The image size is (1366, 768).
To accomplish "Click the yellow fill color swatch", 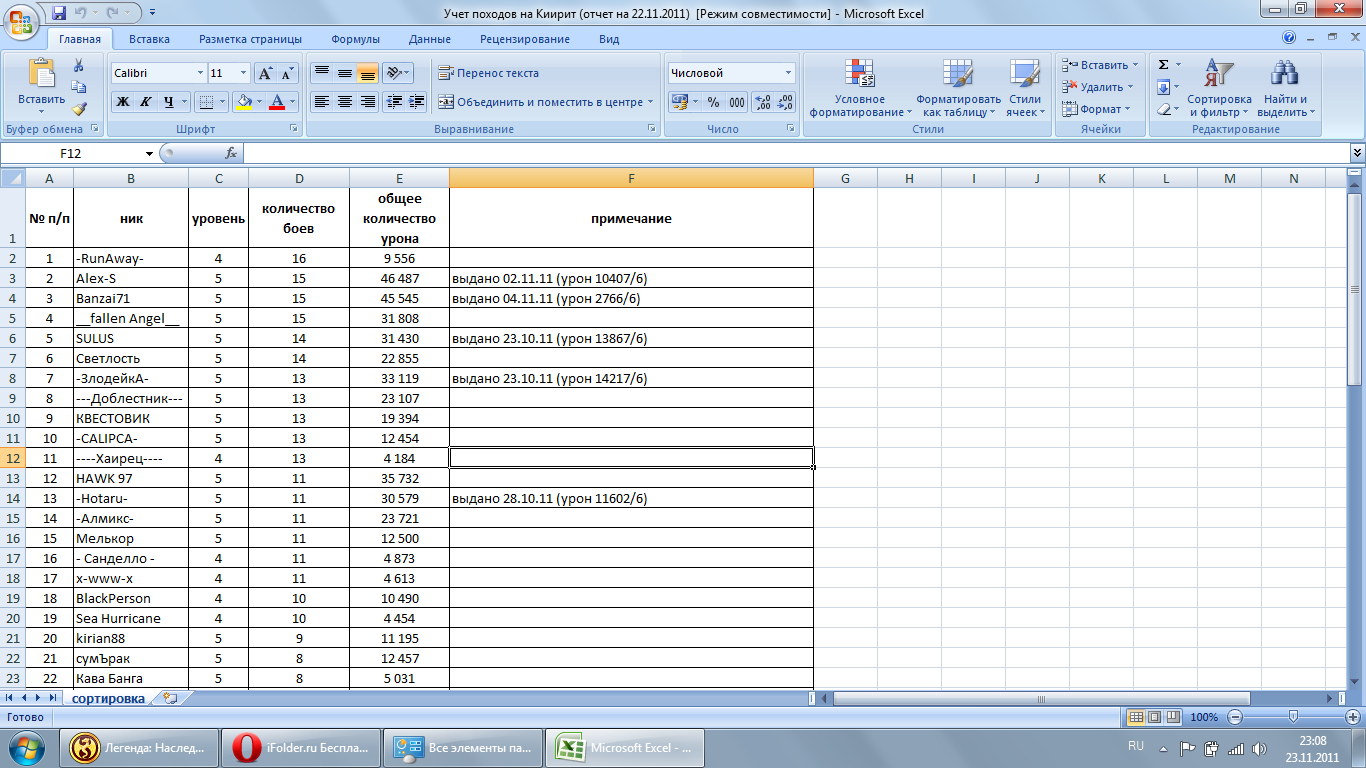I will 242,102.
